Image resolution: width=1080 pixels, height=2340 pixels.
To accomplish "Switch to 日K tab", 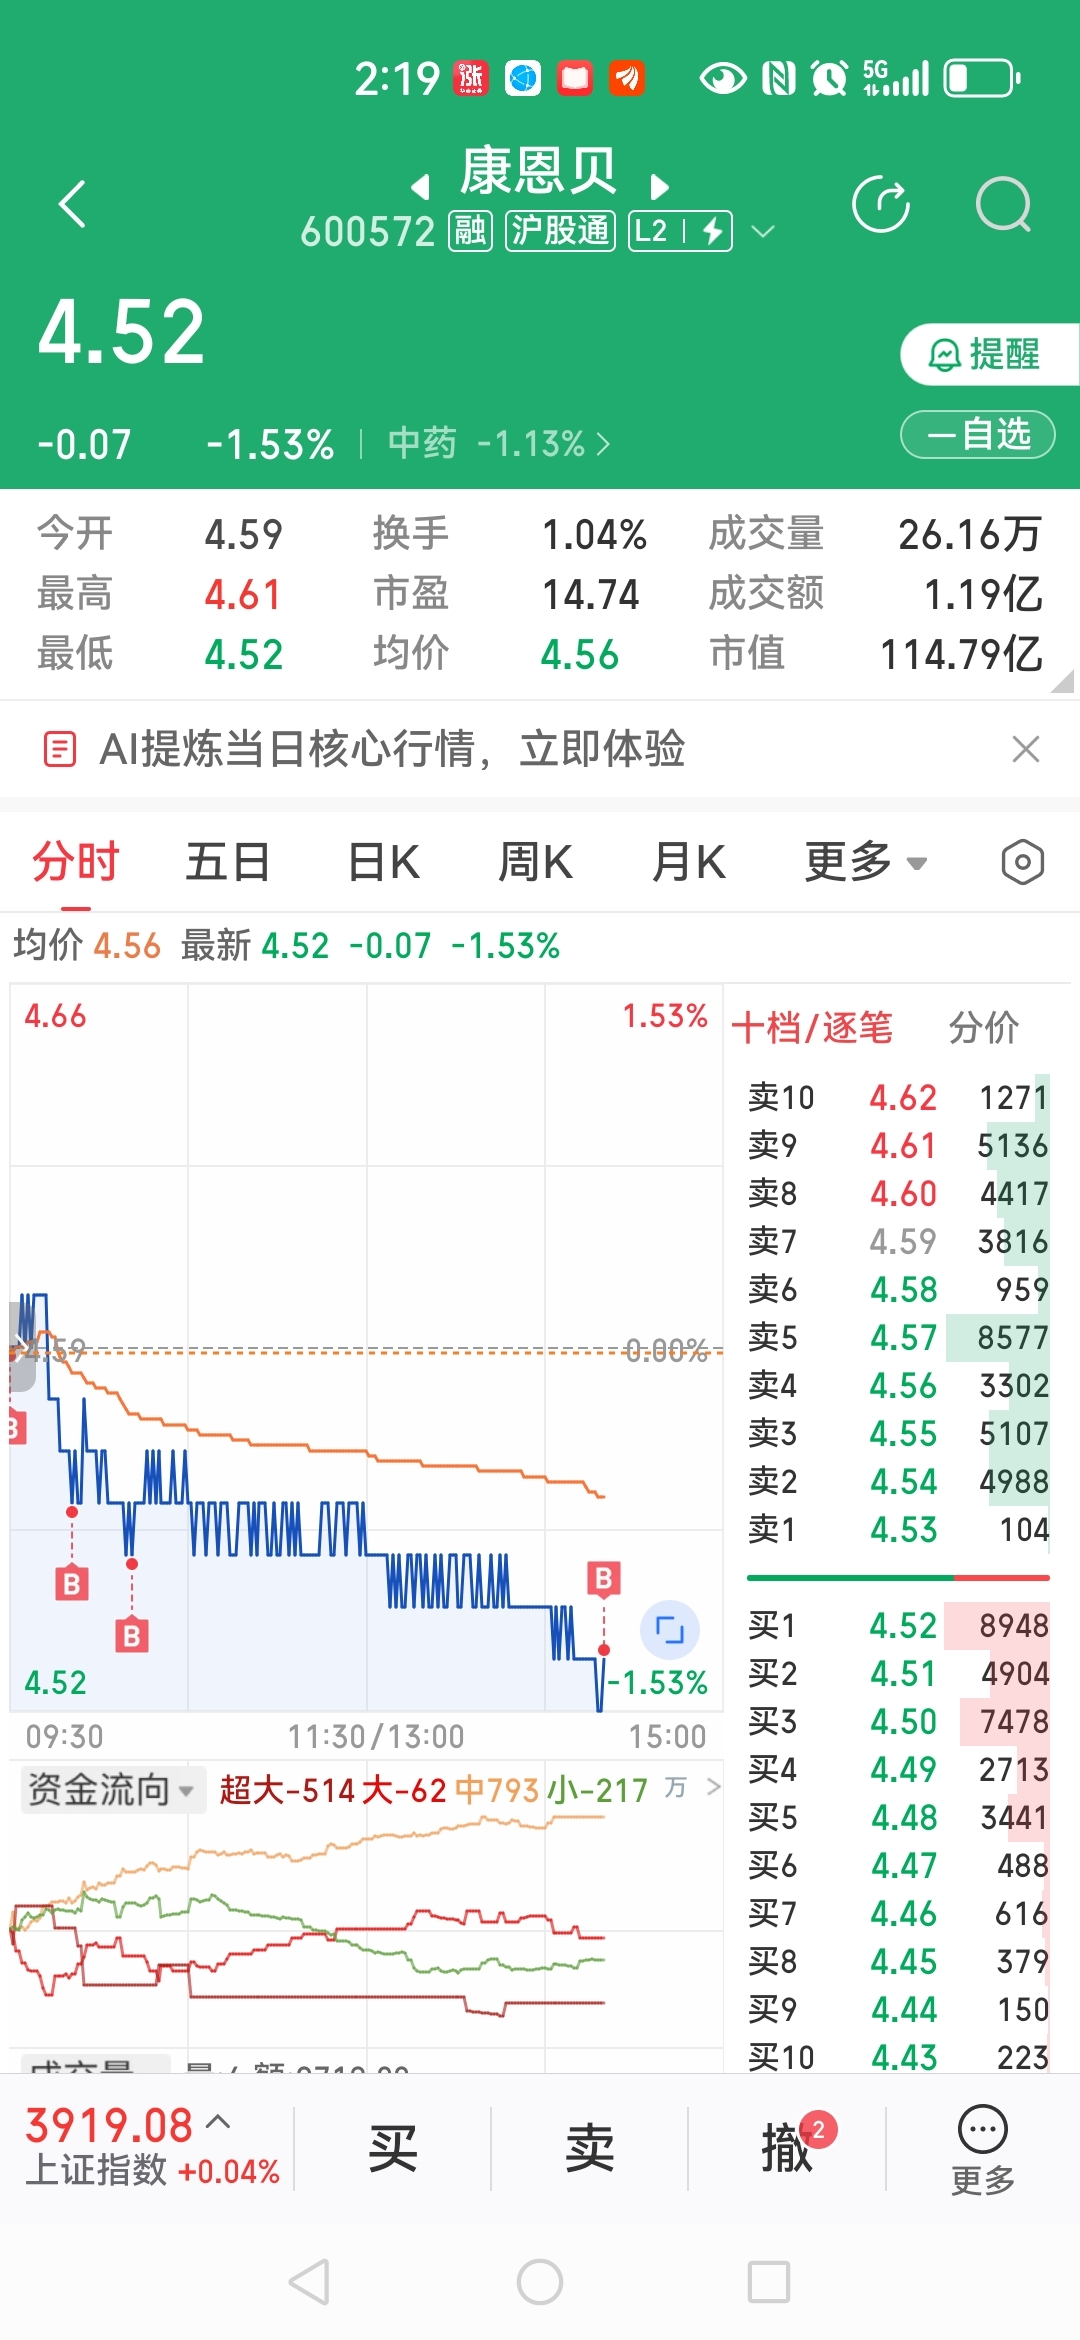I will click(384, 862).
